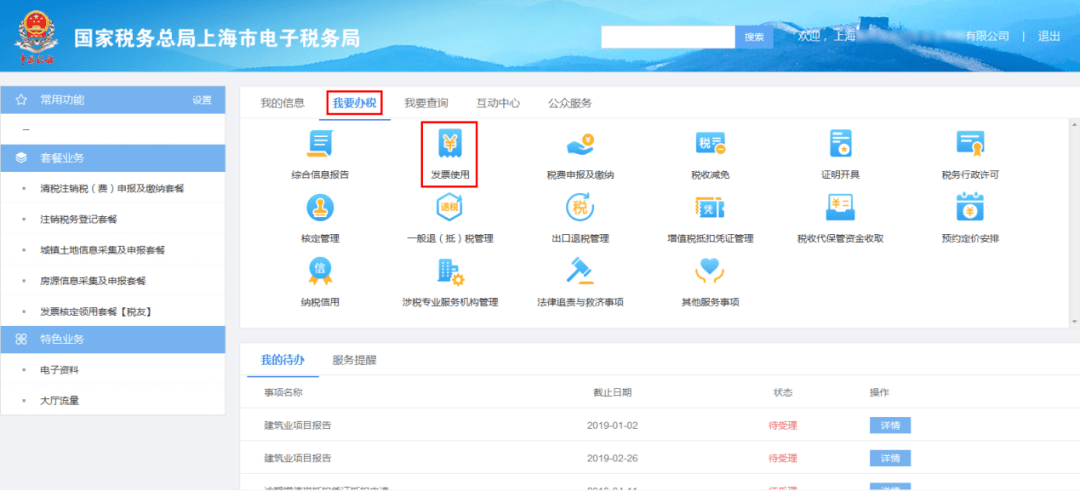
Task: Open the 其他服务事项 heart icon
Action: [710, 271]
